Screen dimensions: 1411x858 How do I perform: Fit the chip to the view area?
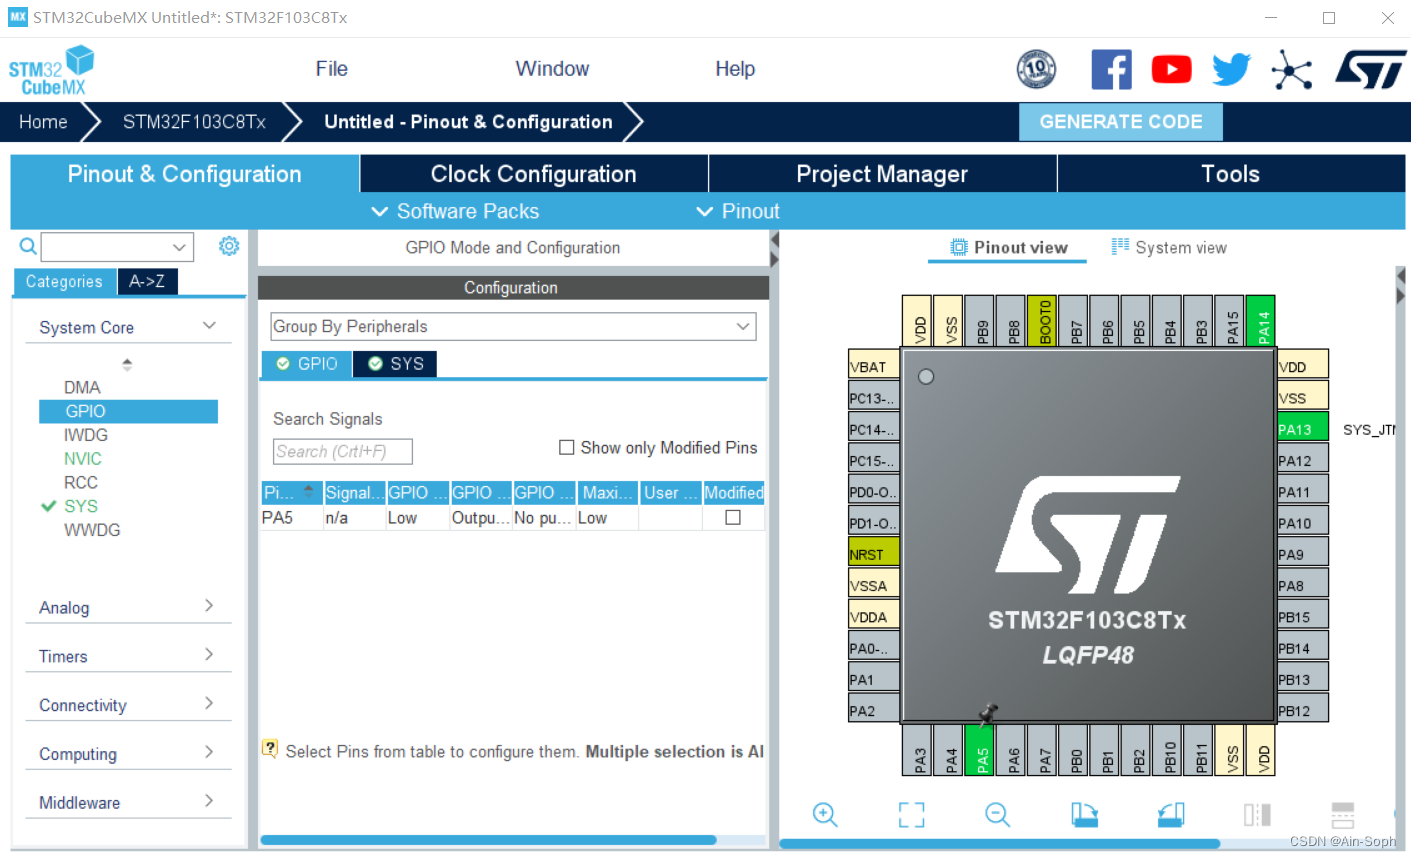(911, 815)
